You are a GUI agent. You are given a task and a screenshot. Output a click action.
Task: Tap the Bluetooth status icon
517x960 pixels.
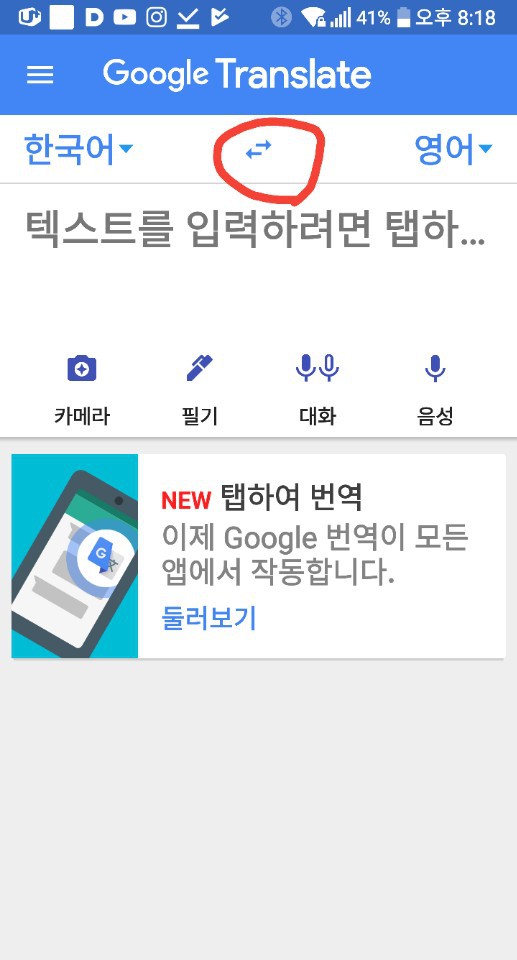[281, 17]
